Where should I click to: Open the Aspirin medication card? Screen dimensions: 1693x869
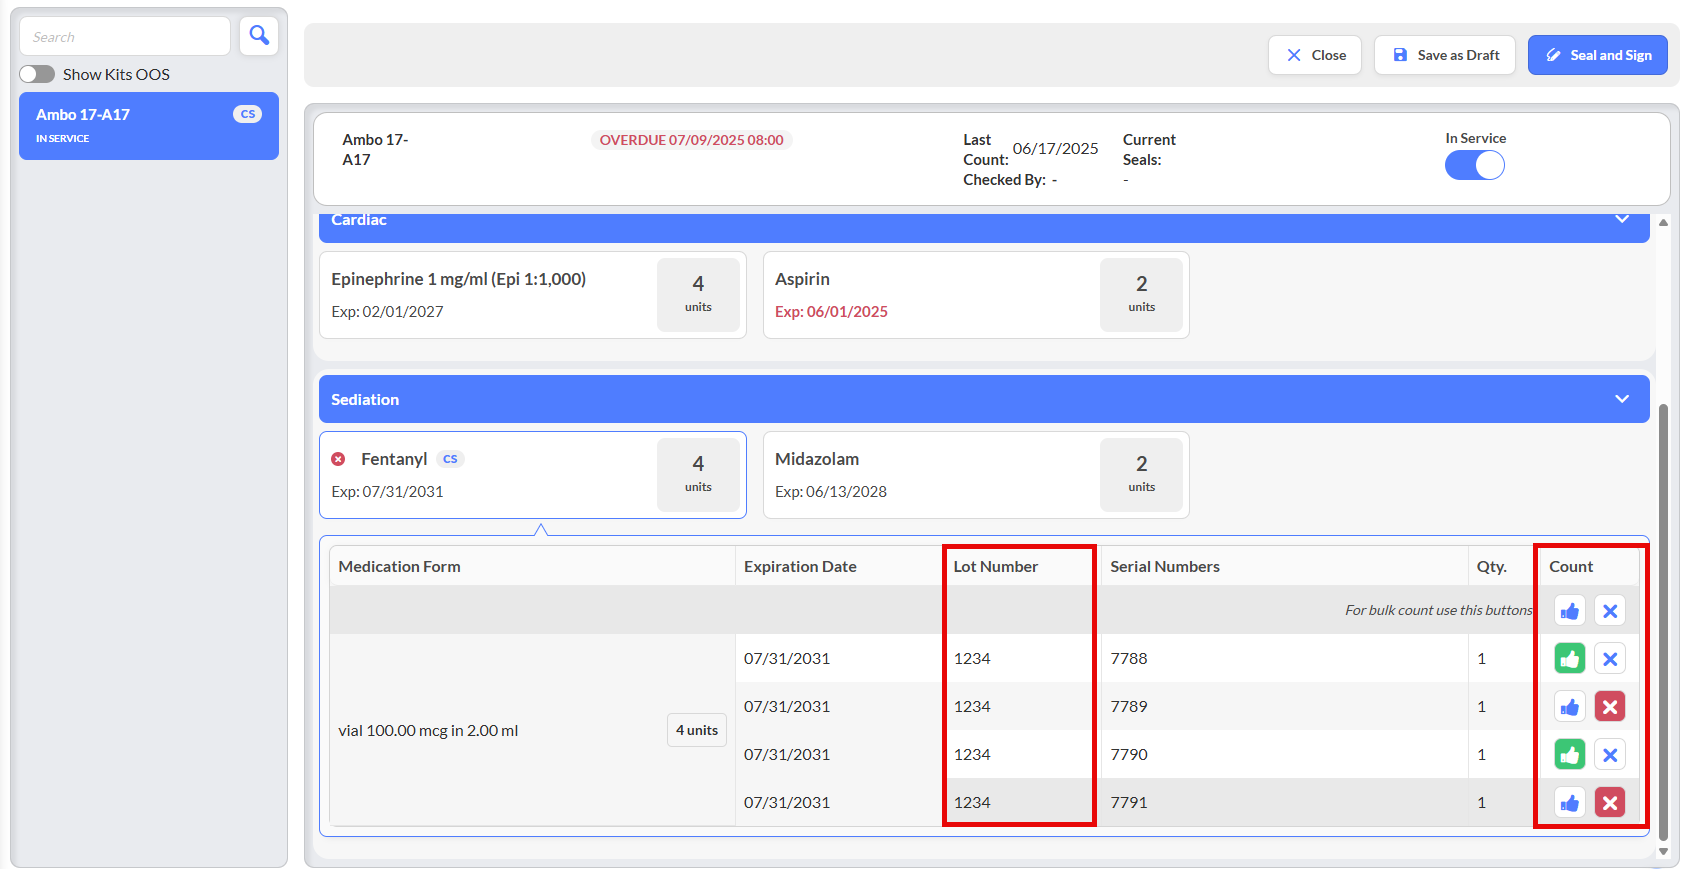tap(976, 295)
